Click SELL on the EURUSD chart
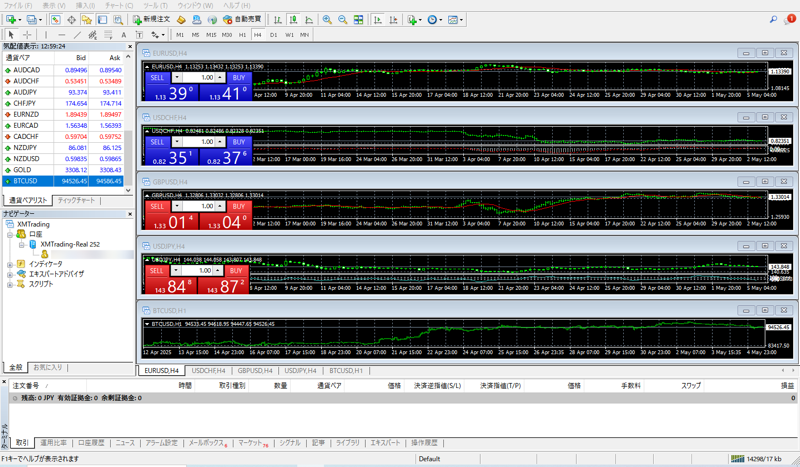 (x=157, y=78)
